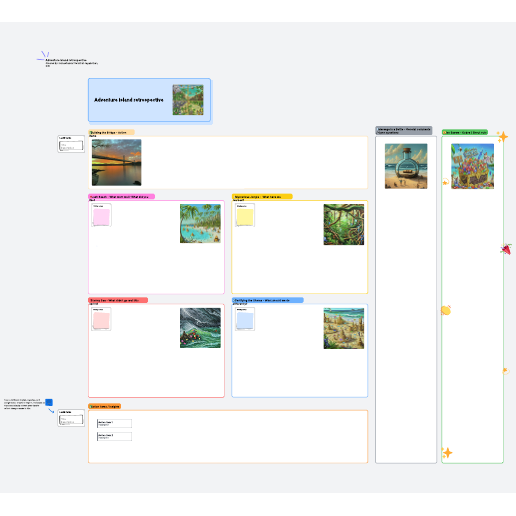Select the blue sticky note in Fortifying the Shores frame

point(245,321)
